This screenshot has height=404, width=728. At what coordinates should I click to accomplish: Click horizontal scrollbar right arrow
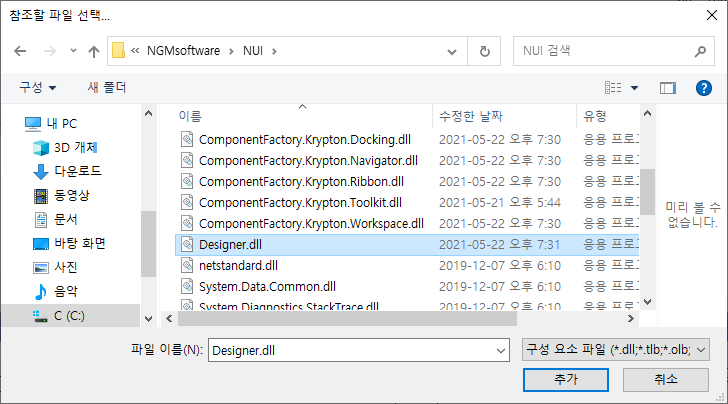630,319
